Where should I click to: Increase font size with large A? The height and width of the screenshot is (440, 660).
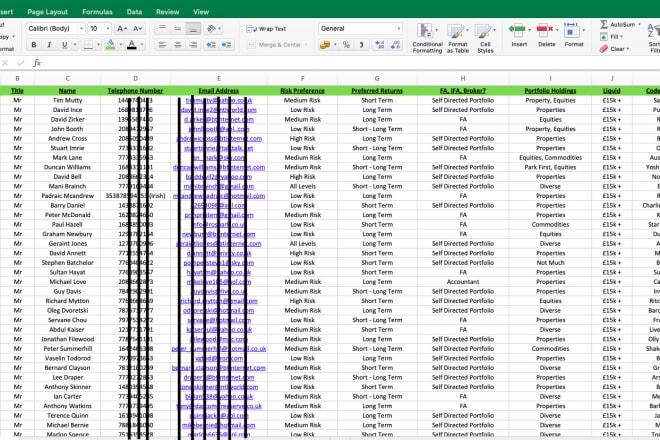tap(121, 29)
